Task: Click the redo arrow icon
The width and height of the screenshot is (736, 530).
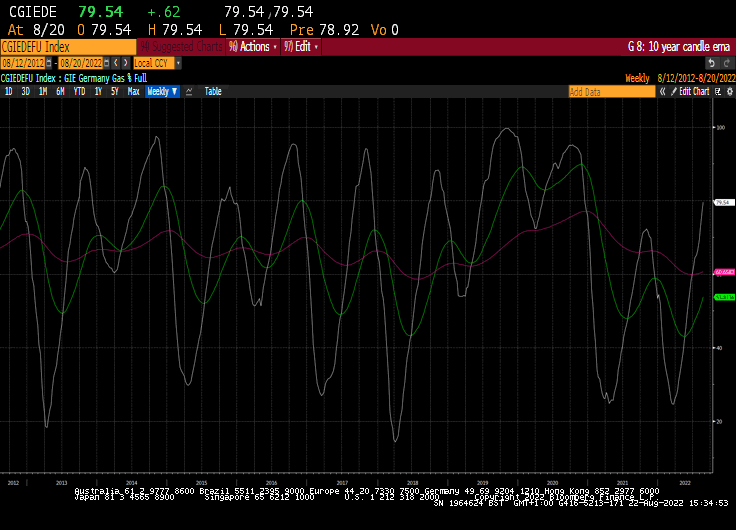Action: point(124,62)
